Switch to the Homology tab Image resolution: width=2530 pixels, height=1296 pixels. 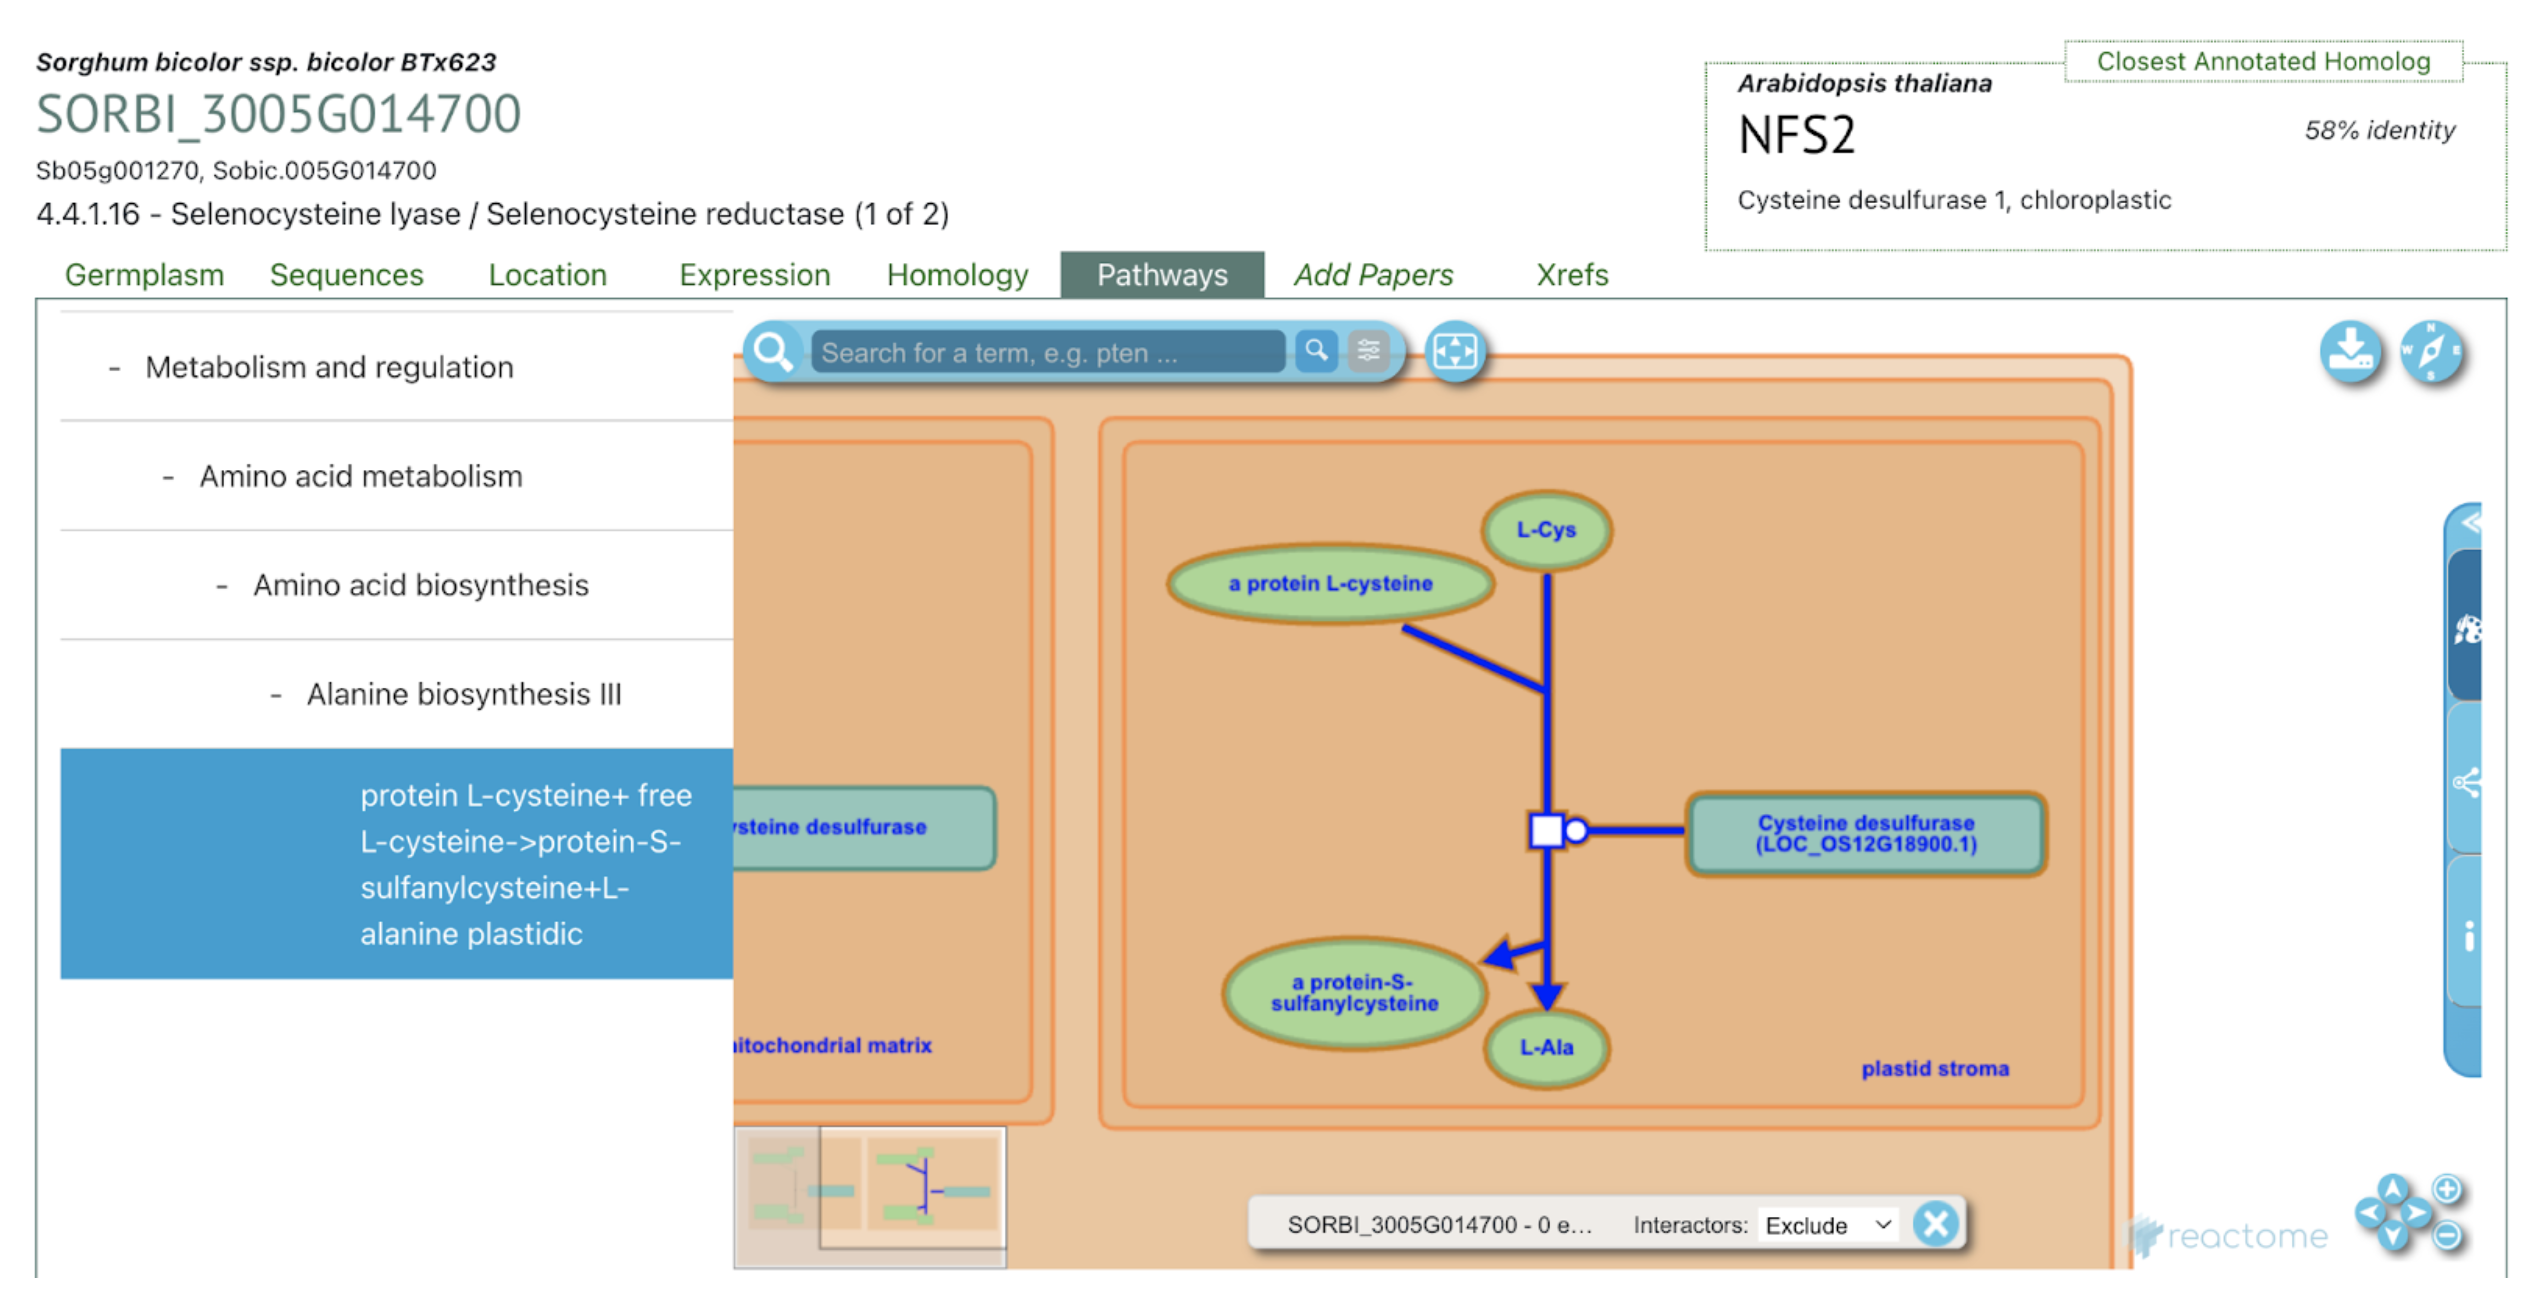point(957,275)
